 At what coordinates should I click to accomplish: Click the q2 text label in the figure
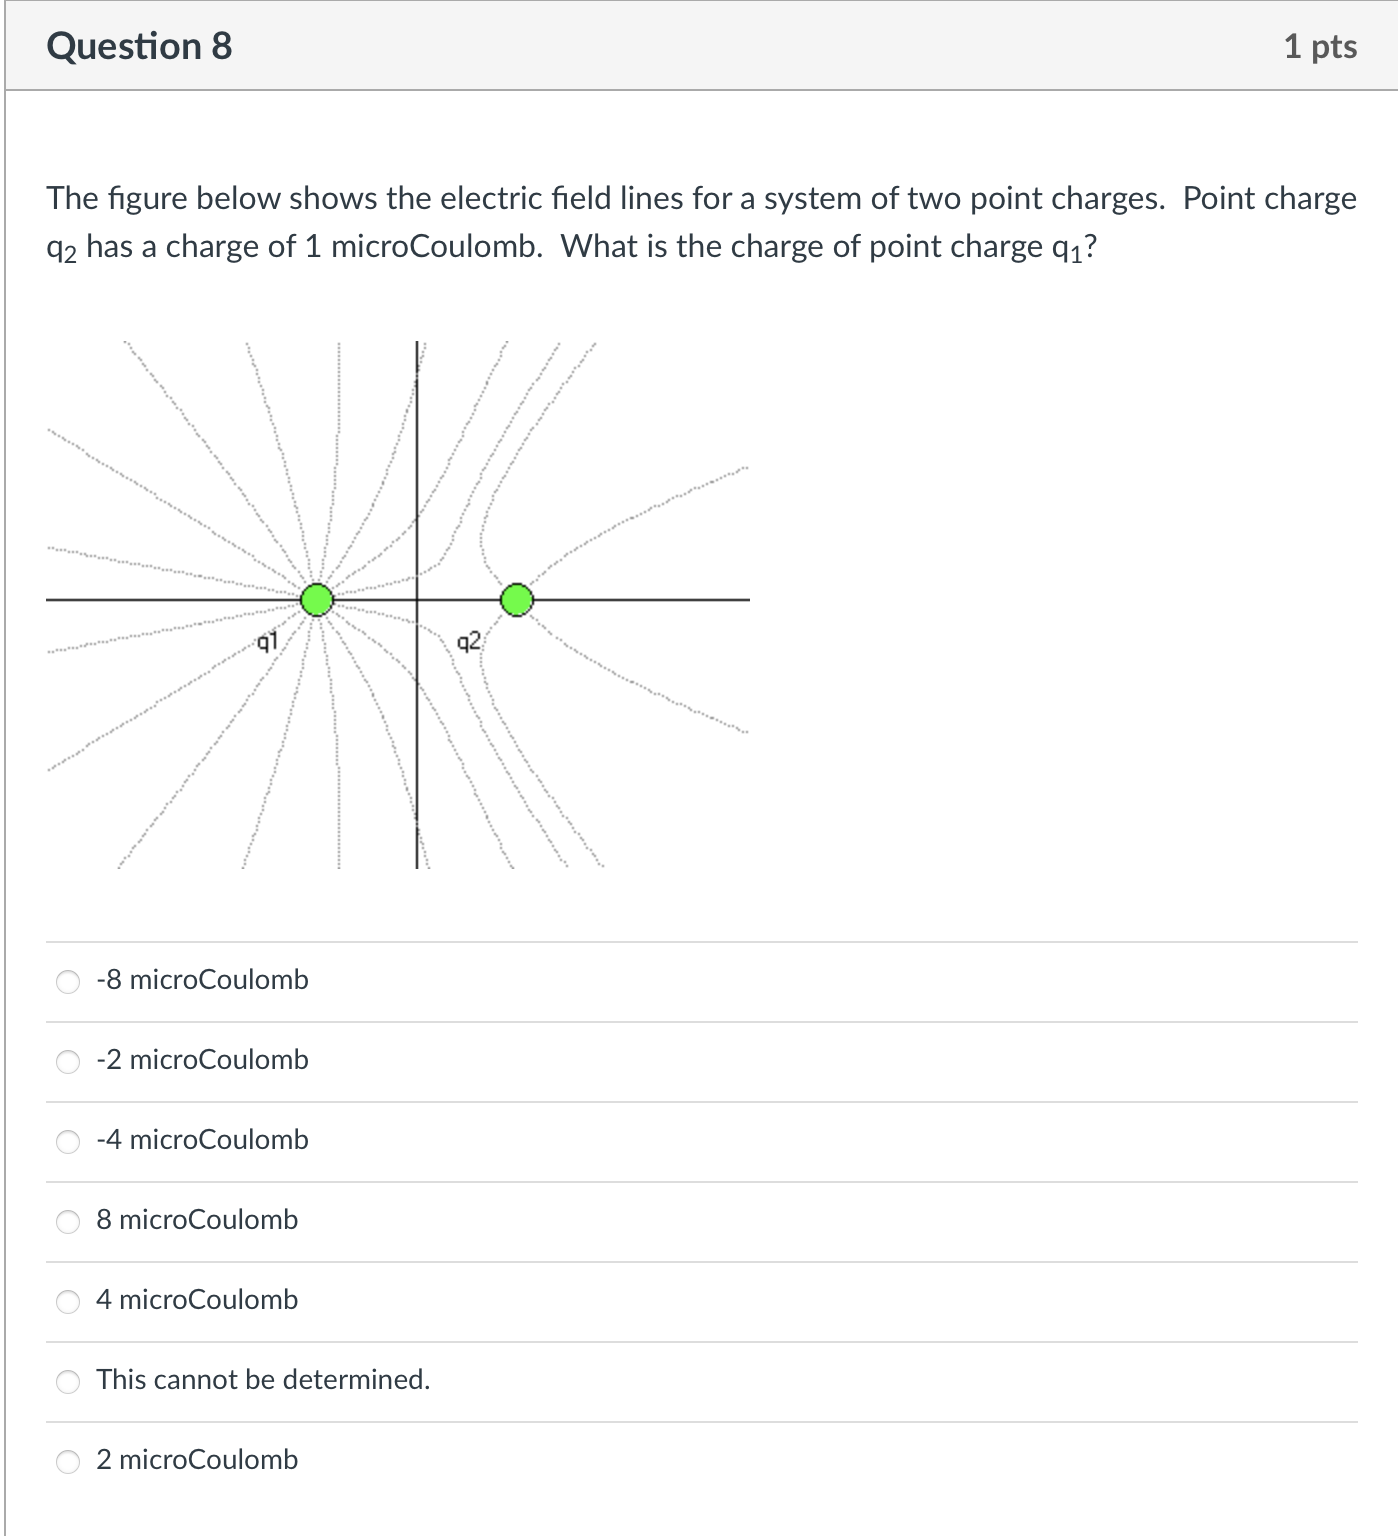pos(468,641)
